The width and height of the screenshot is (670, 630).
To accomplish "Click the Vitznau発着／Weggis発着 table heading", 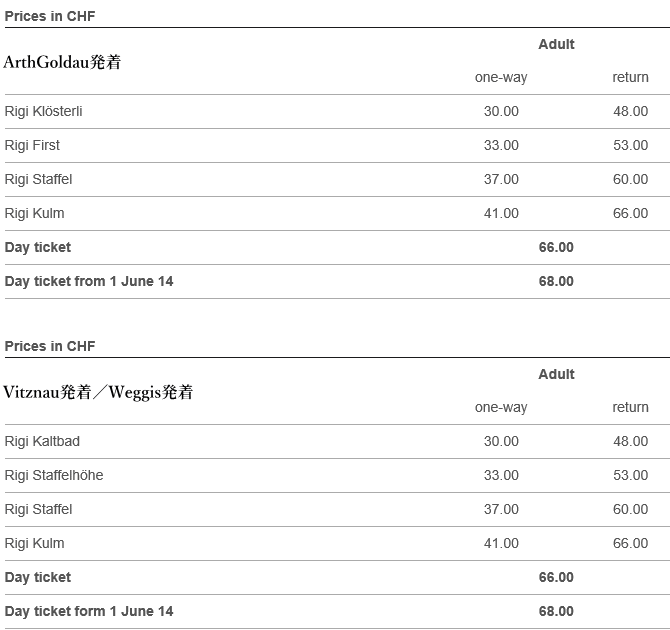I will tap(98, 392).
